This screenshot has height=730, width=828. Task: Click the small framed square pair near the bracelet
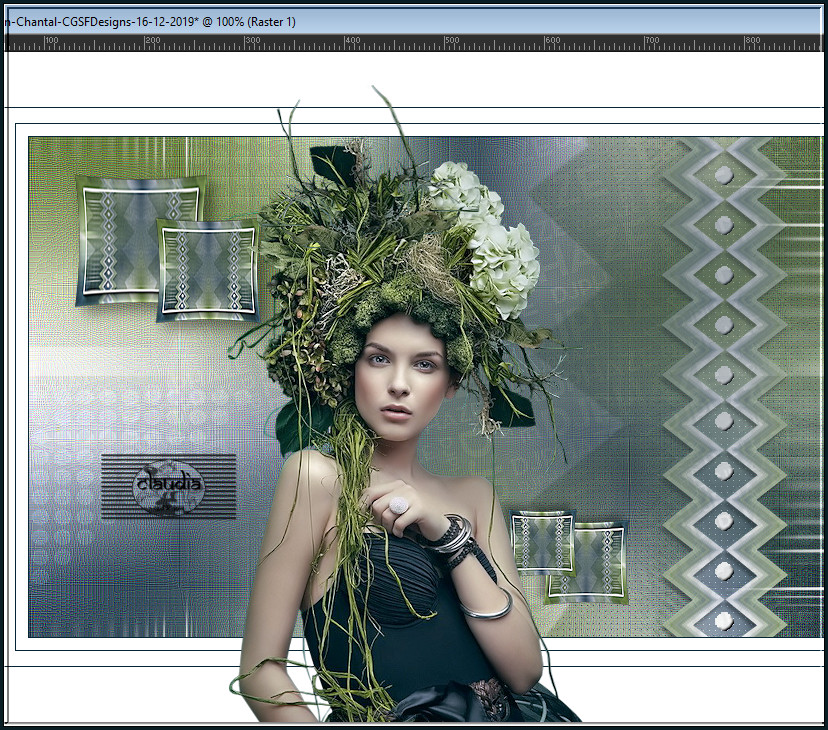[570, 557]
